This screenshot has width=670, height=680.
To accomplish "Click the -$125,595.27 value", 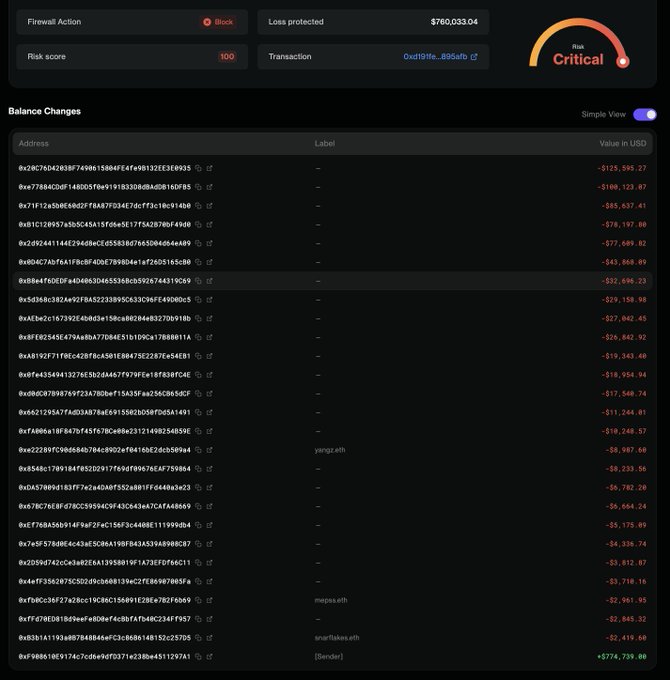I will point(622,168).
